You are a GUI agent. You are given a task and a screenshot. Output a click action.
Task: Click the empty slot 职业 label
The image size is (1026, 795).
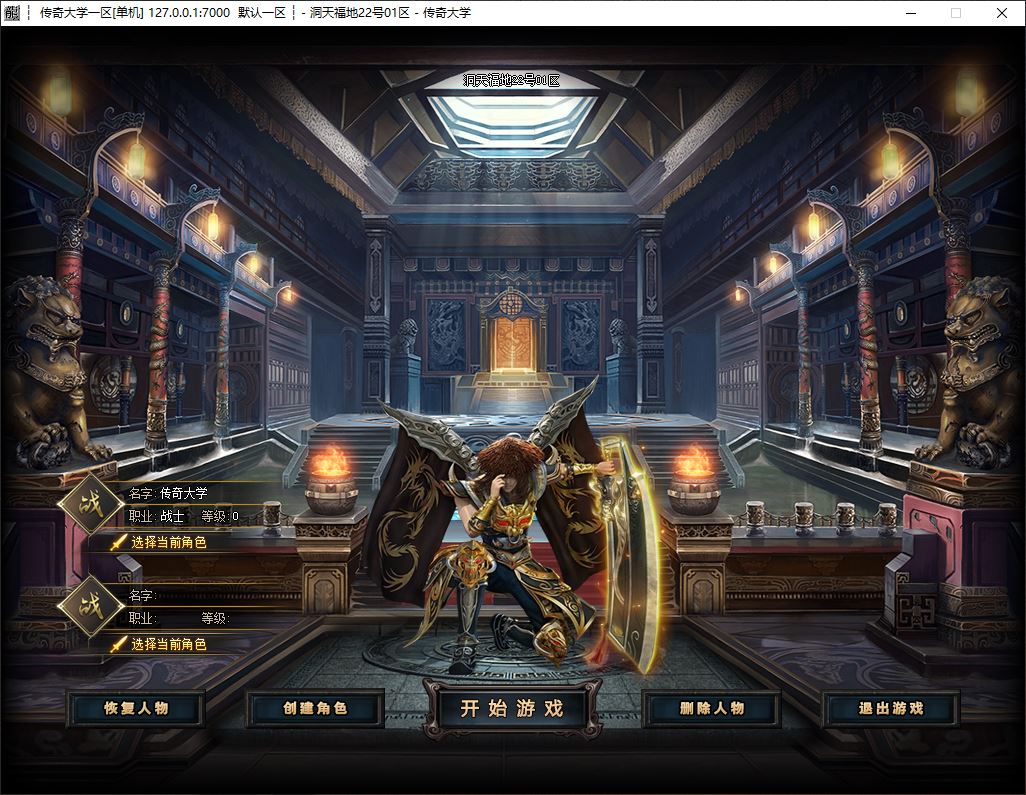[x=142, y=618]
